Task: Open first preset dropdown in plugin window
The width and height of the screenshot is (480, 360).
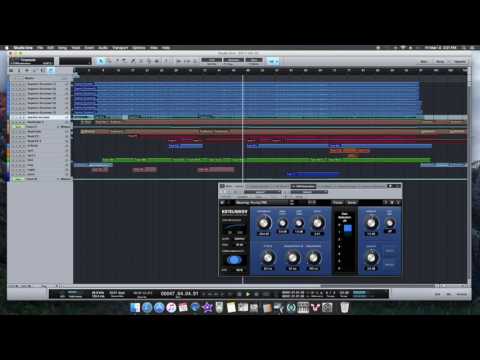Action: (263, 192)
